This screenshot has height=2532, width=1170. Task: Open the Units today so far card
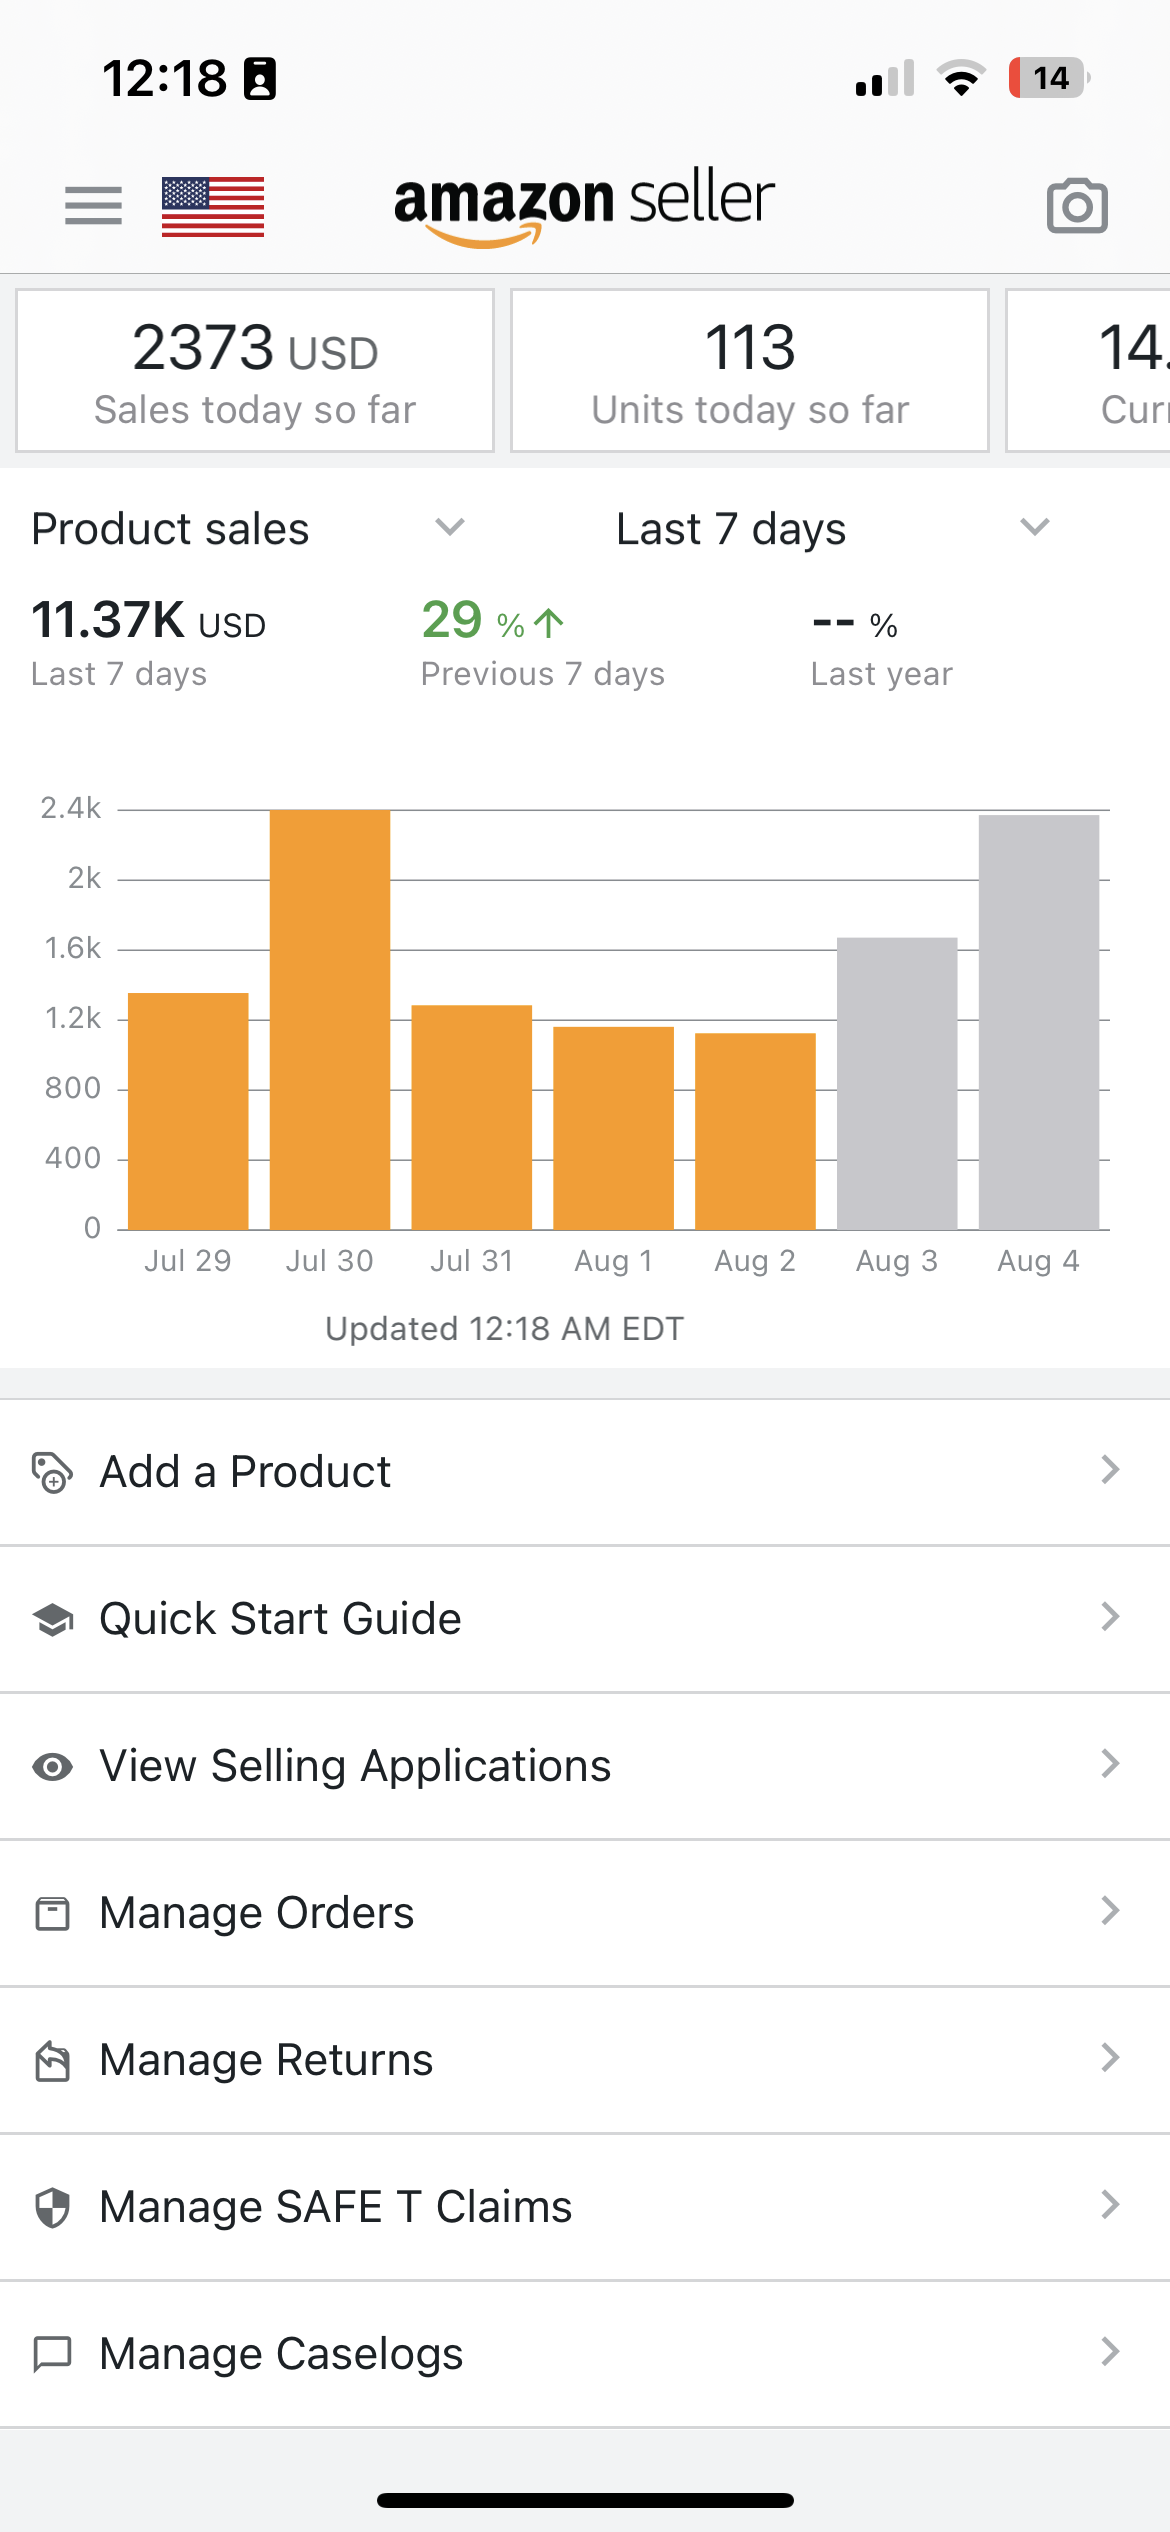750,370
